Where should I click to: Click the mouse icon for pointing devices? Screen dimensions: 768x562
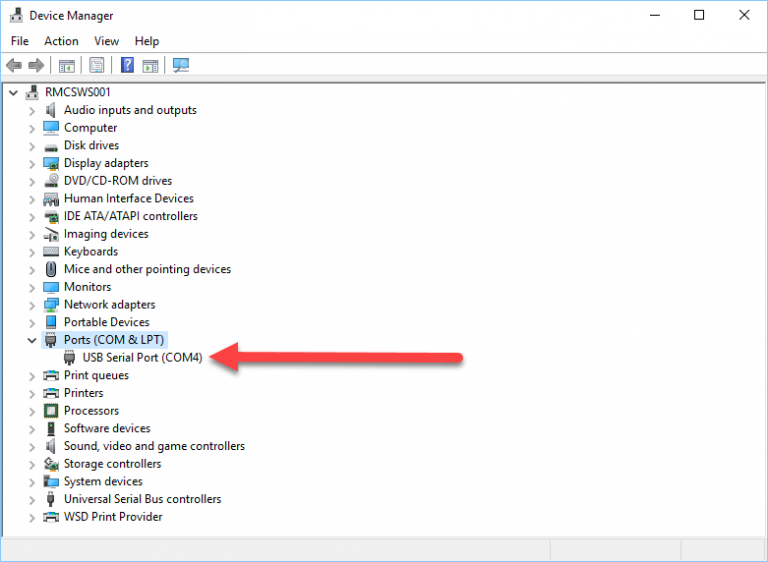pos(51,269)
